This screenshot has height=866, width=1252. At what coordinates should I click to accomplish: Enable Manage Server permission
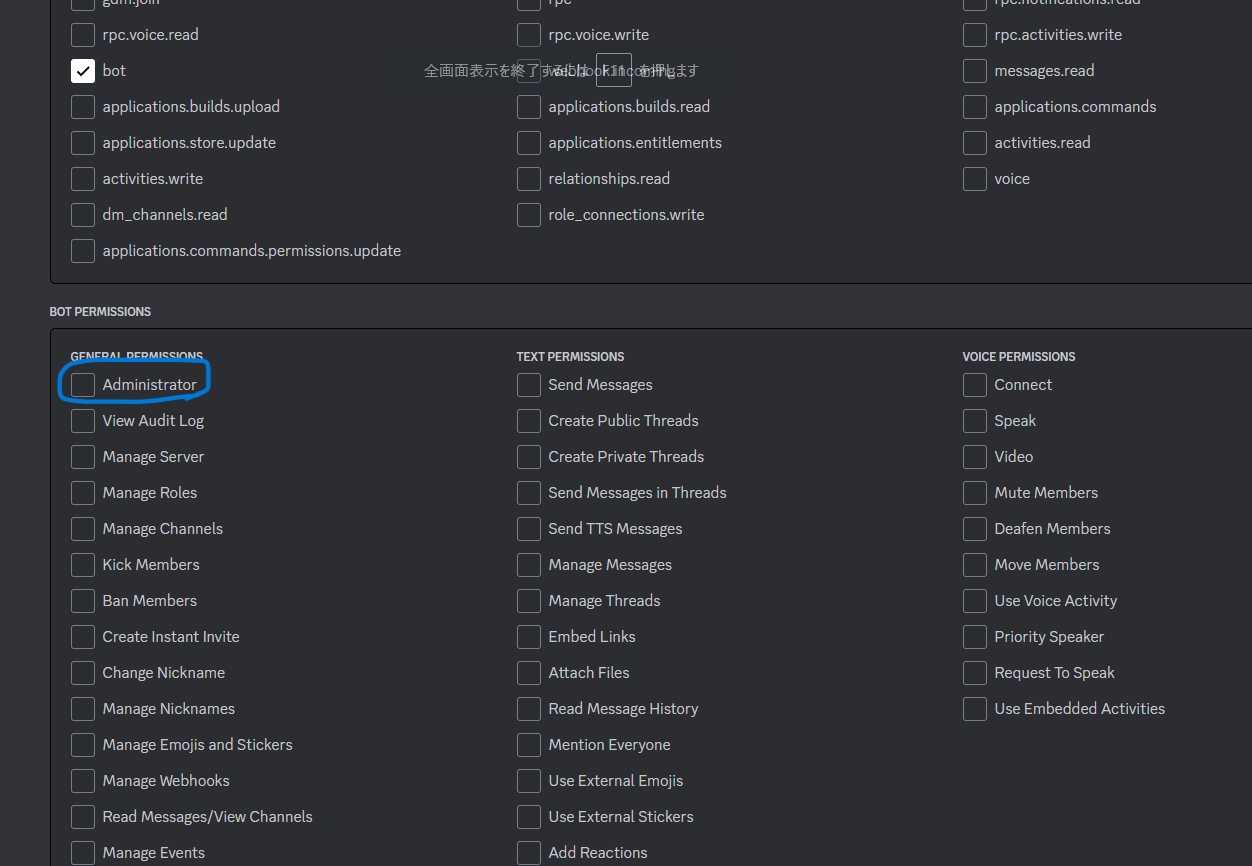(83, 457)
